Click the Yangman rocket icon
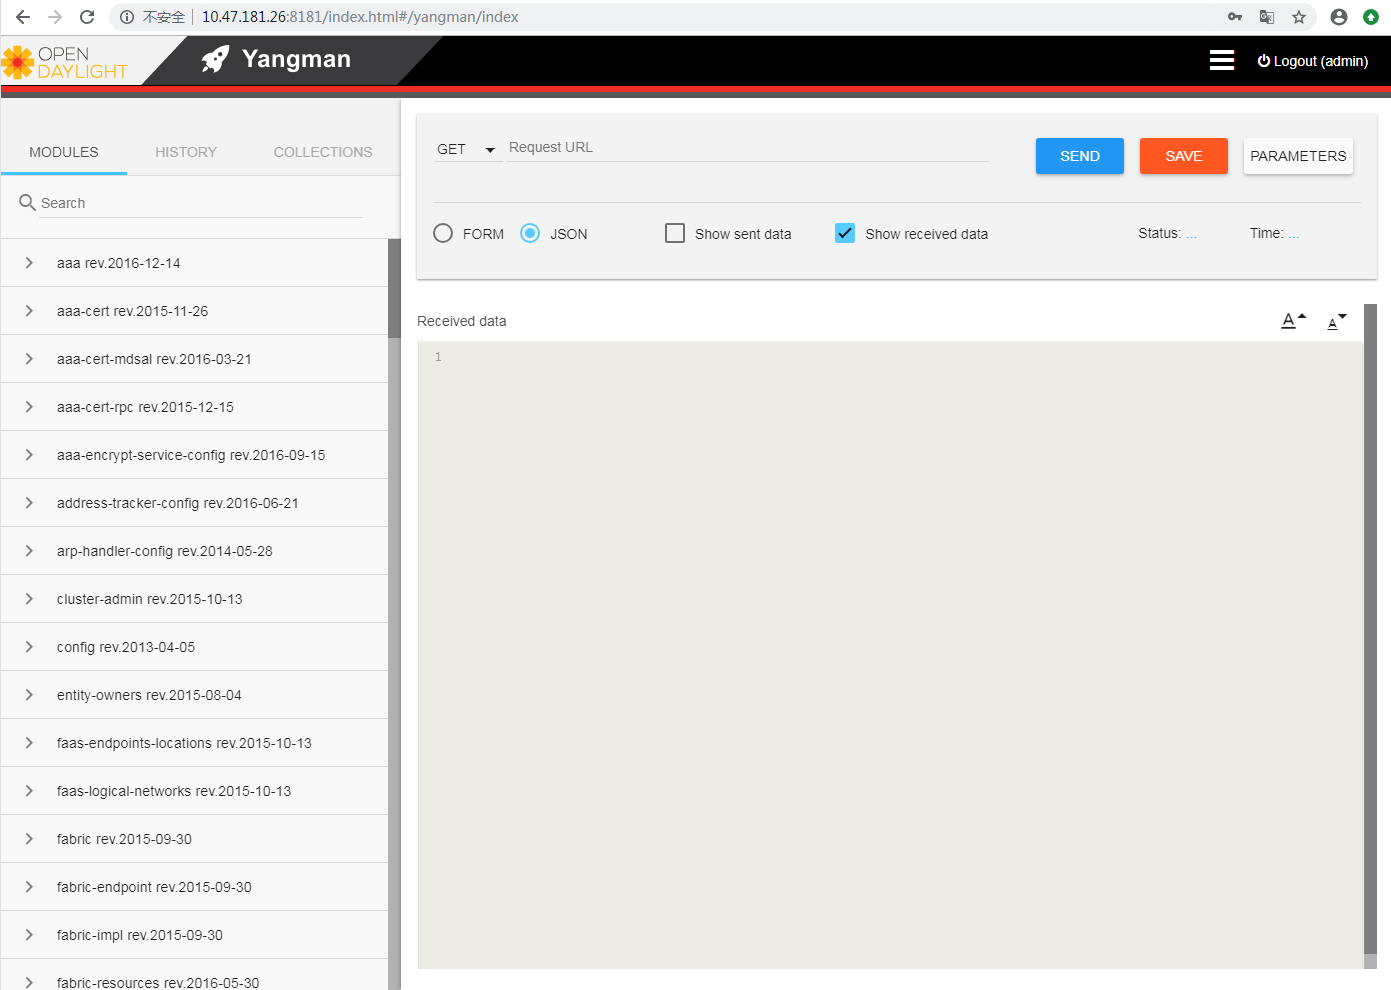The width and height of the screenshot is (1391, 990). [215, 60]
